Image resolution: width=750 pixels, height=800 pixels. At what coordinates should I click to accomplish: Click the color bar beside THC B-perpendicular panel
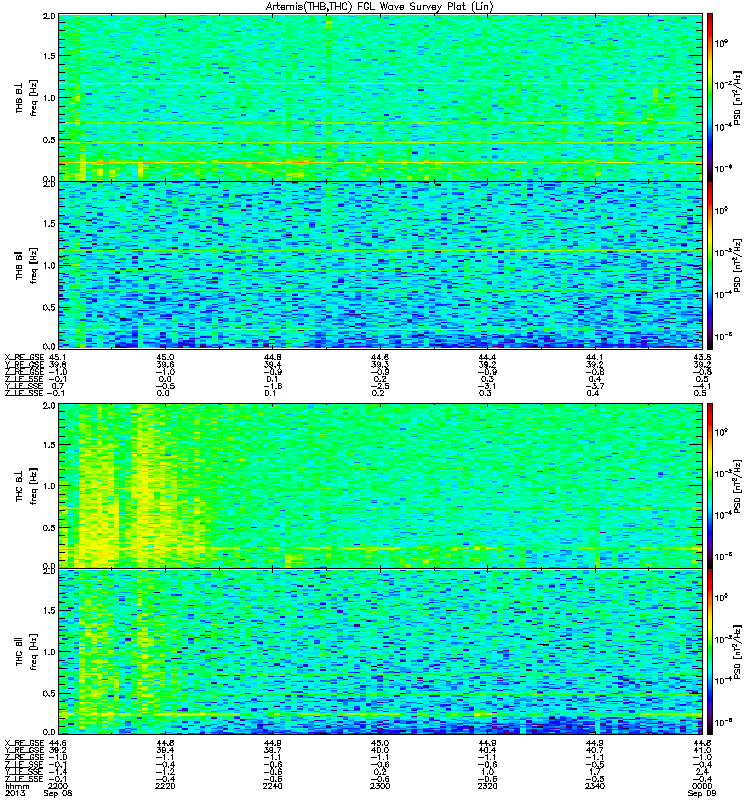(710, 486)
